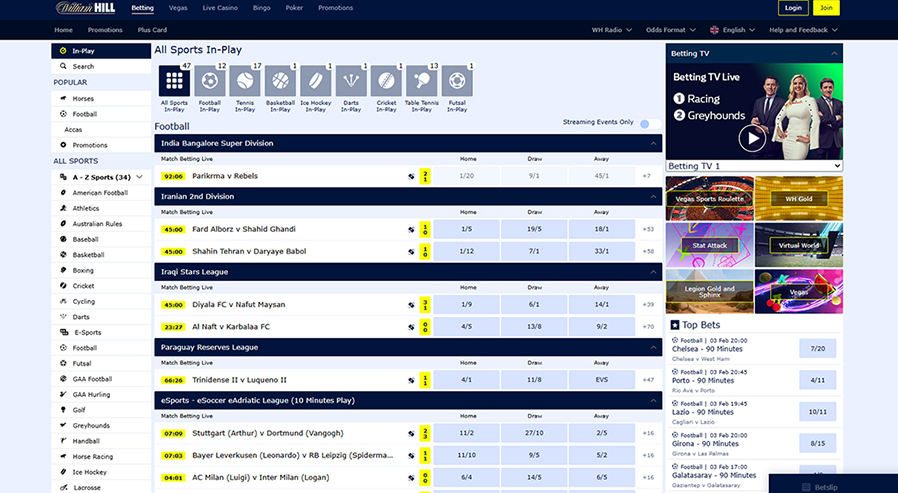
Task: Click the Login button
Action: pyautogui.click(x=793, y=8)
